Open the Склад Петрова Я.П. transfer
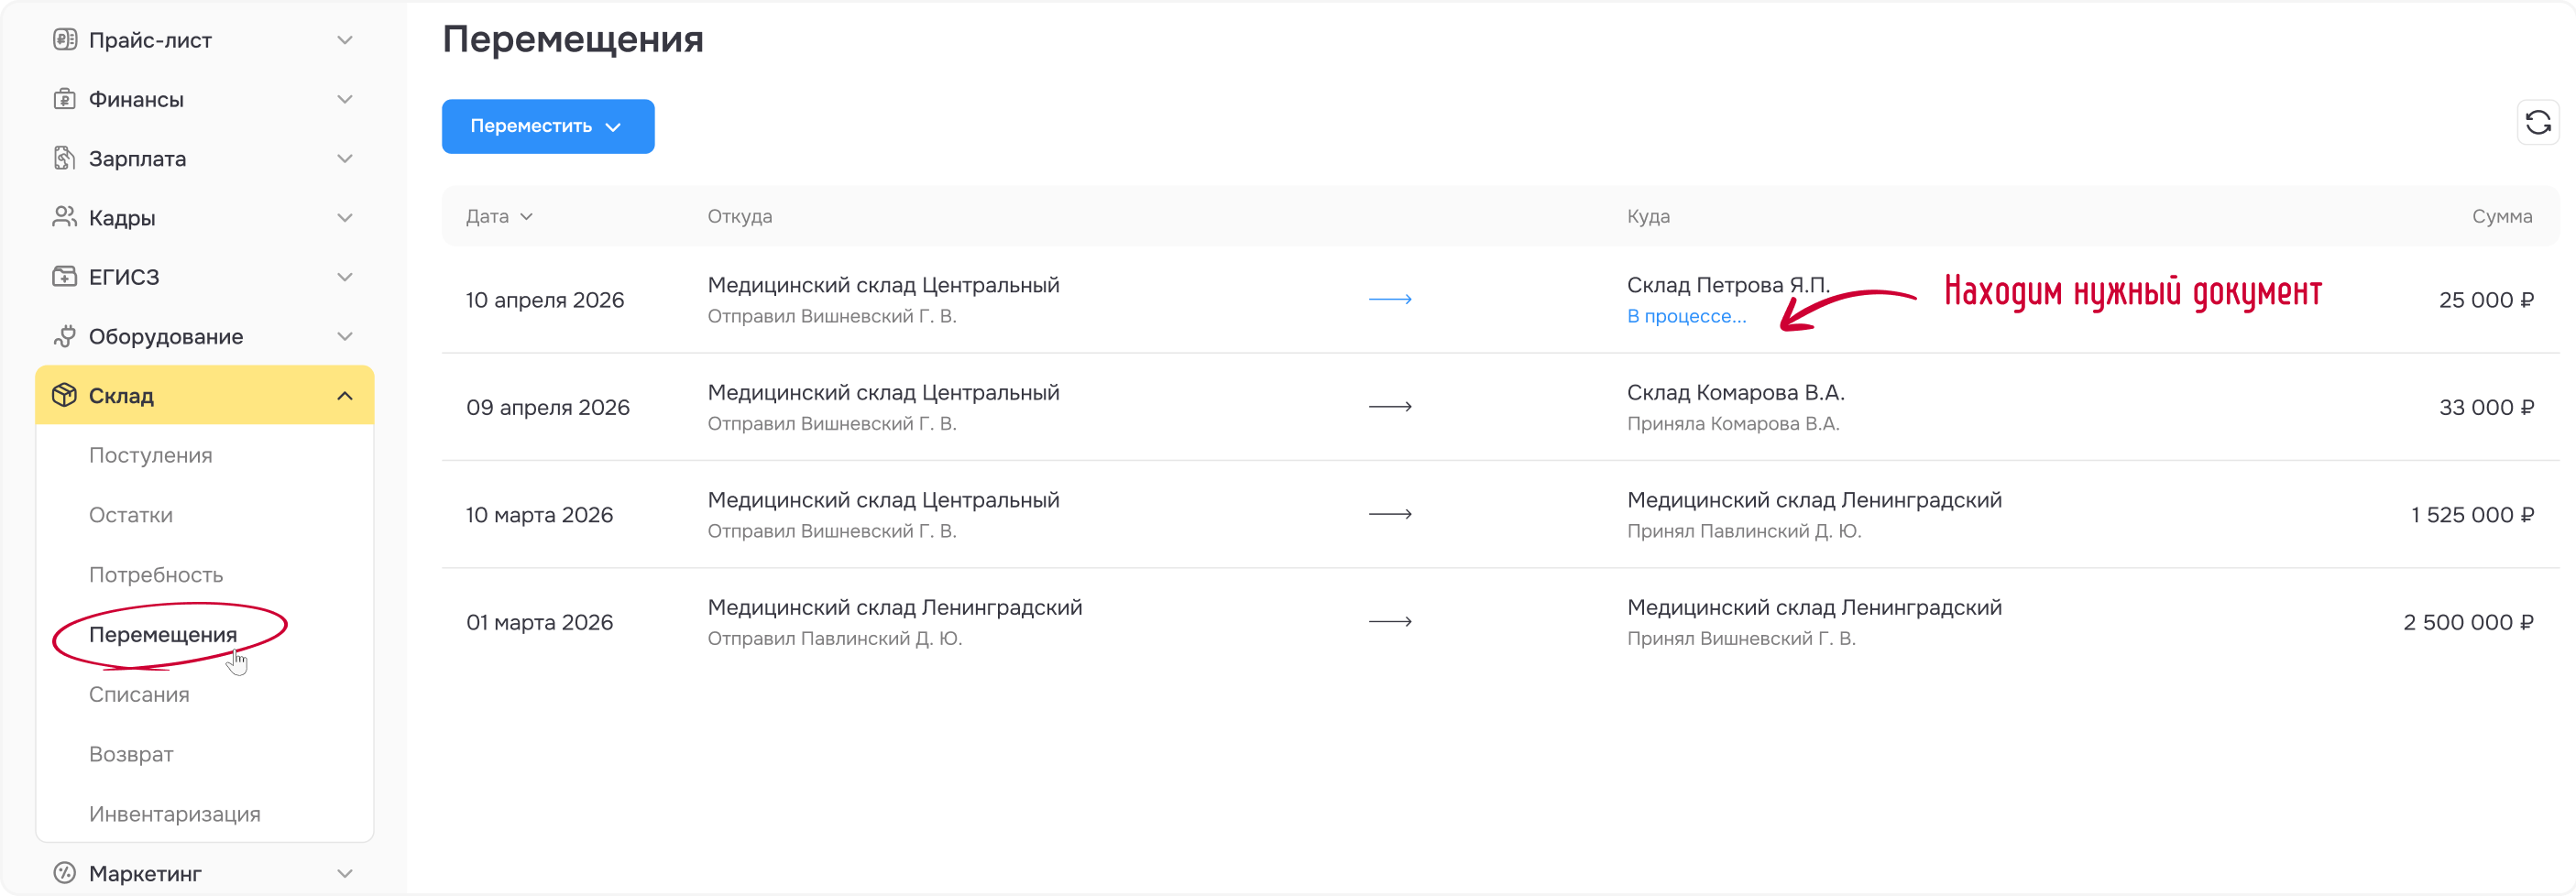 pos(1728,285)
